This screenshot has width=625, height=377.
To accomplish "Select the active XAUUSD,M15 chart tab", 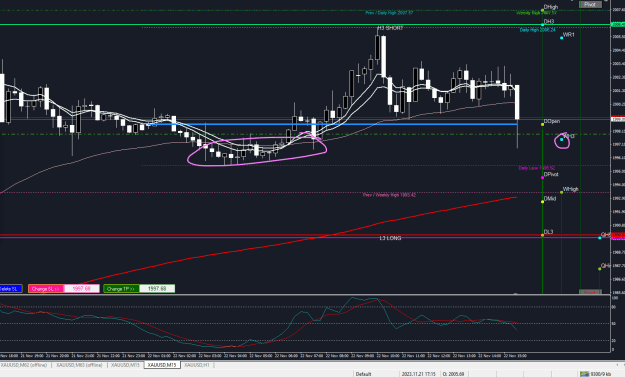I will point(162,365).
